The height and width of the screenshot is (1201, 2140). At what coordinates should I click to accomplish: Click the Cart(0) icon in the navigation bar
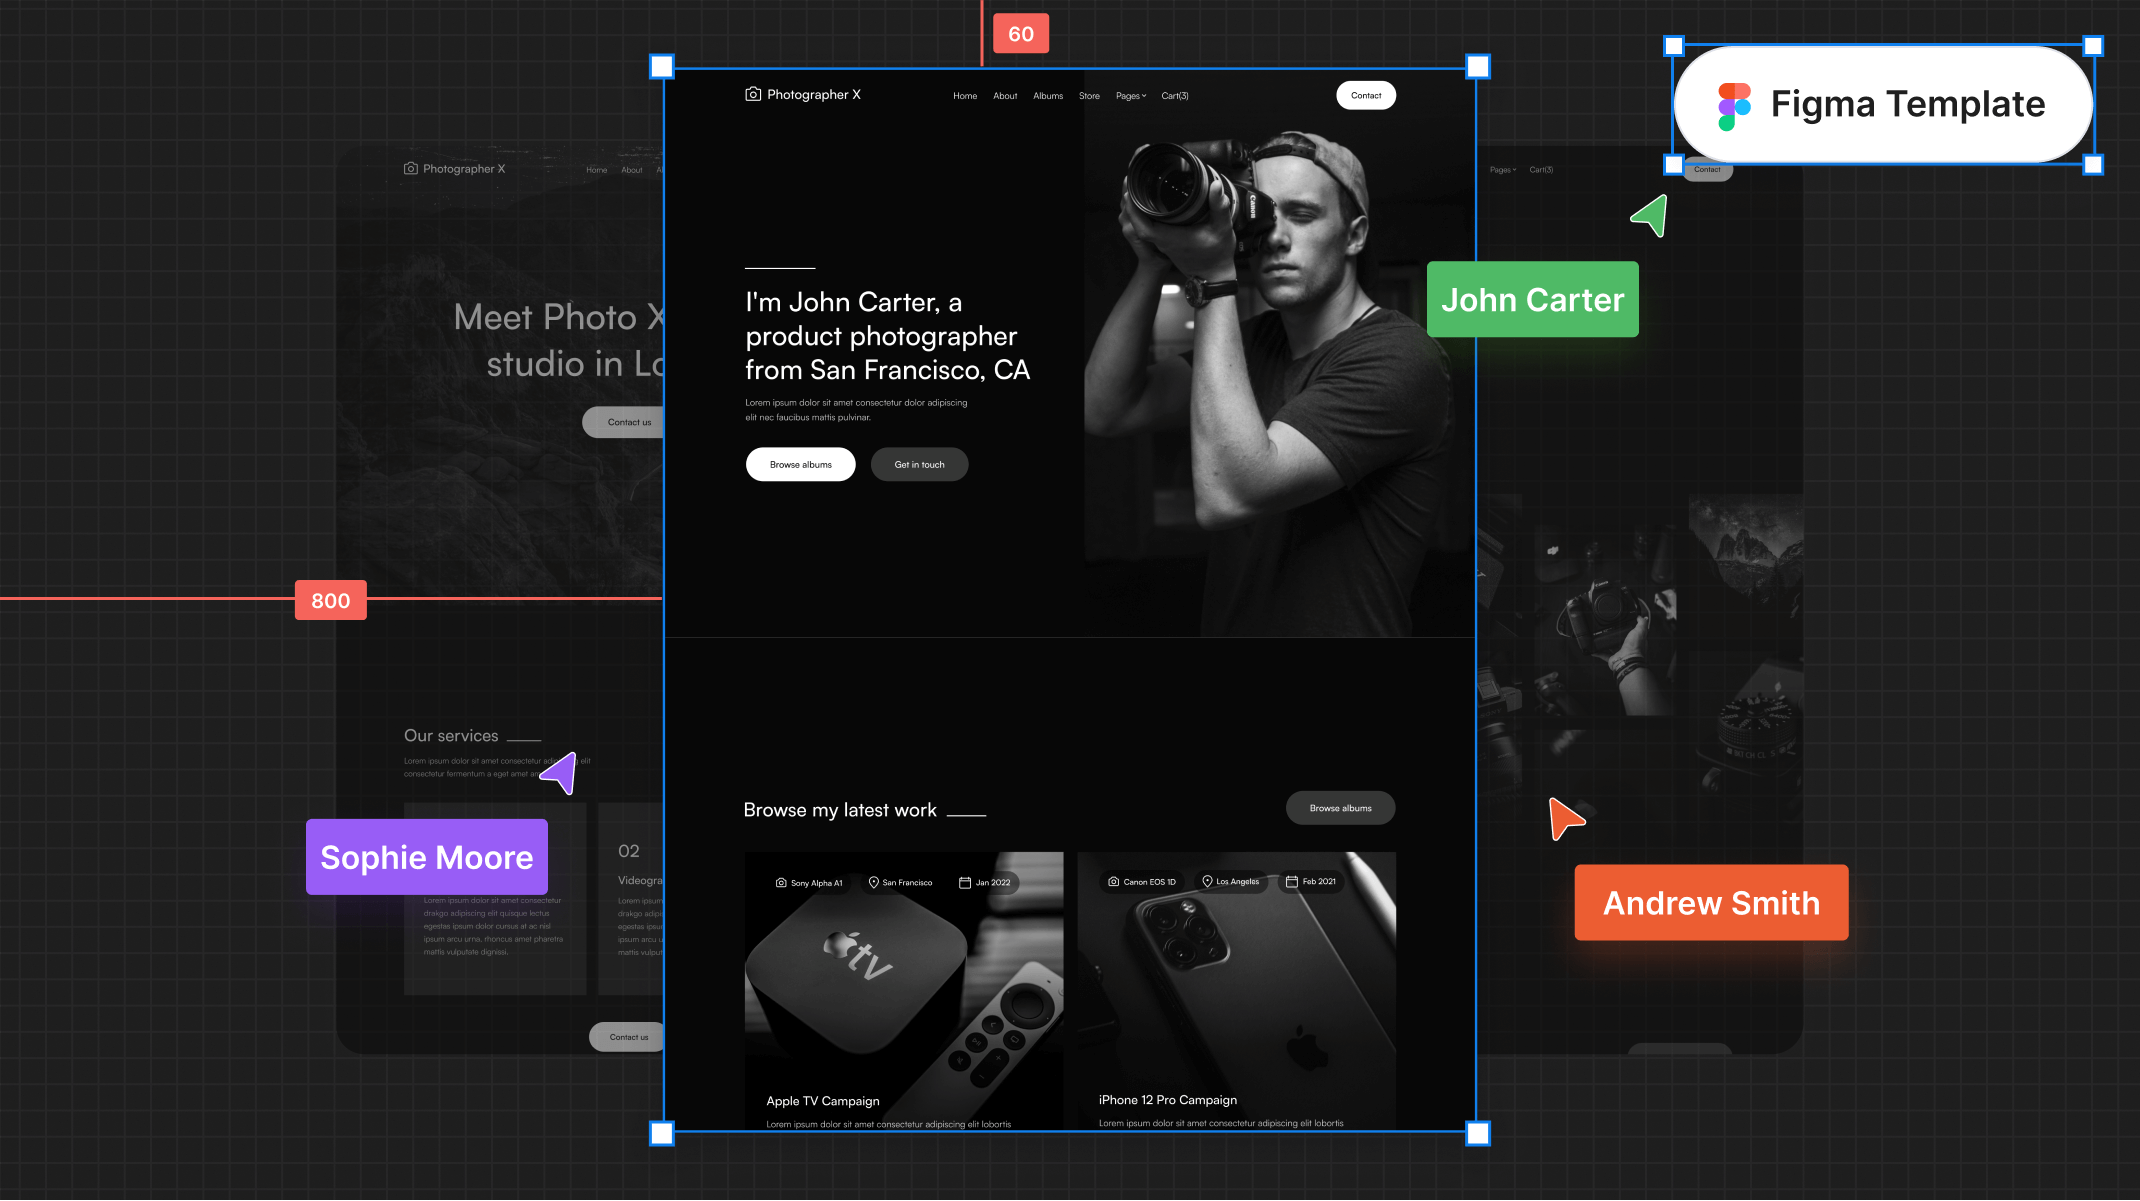[1176, 94]
